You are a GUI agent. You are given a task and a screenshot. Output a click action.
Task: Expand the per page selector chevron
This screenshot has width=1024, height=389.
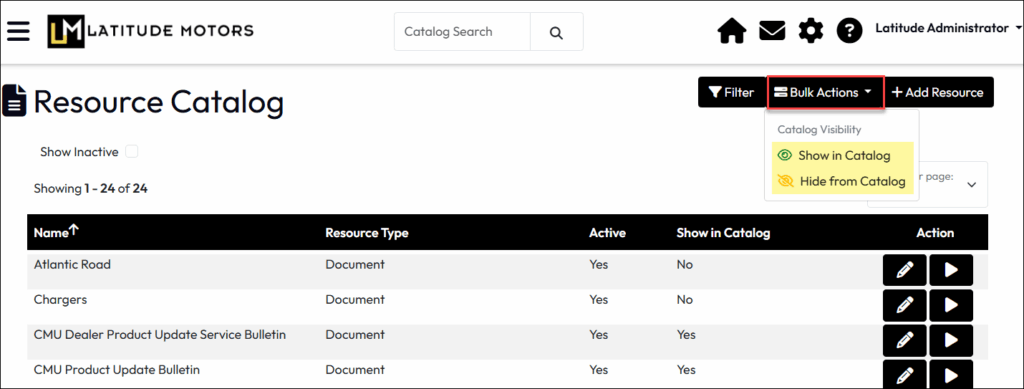(971, 185)
